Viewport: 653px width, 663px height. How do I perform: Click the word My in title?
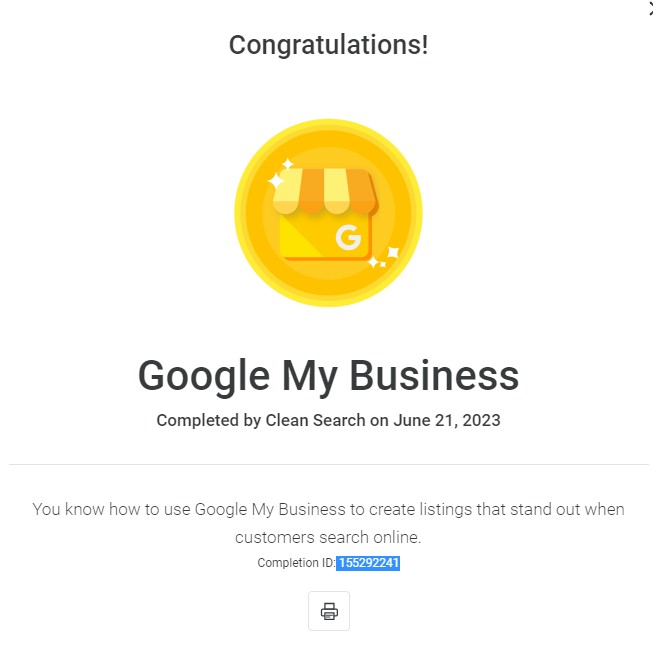click(310, 377)
